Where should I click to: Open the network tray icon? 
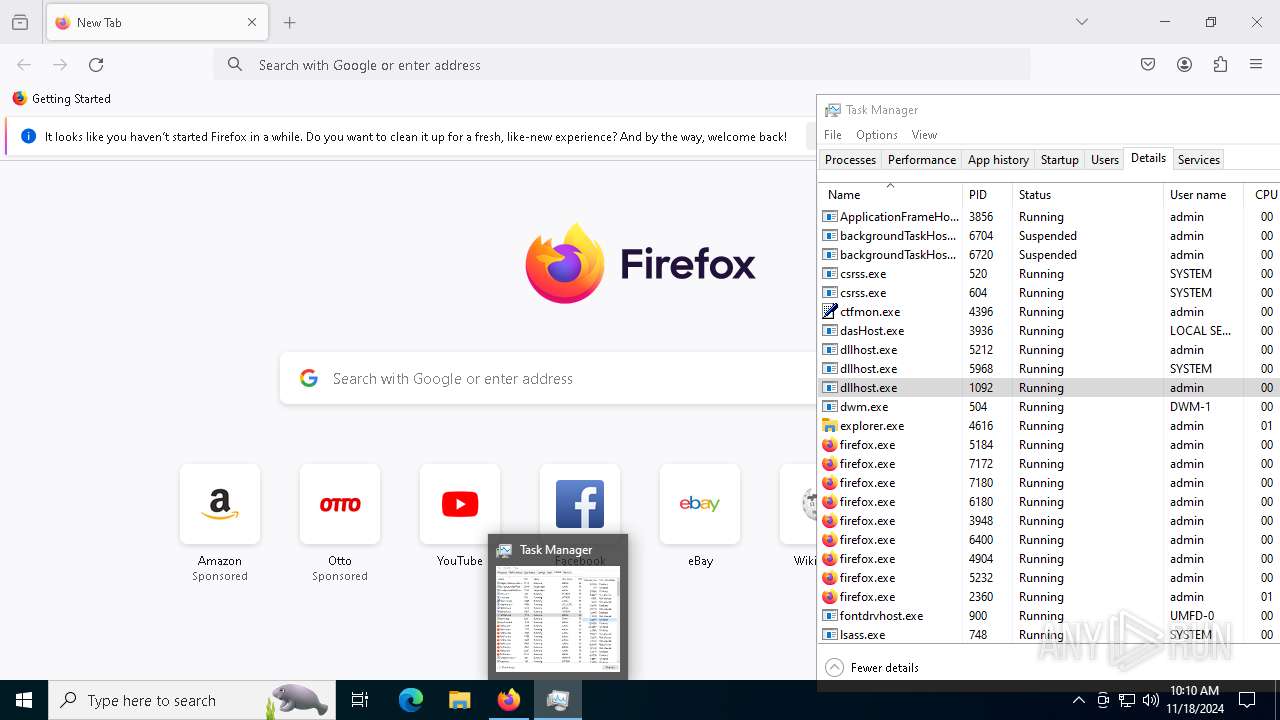point(1127,700)
